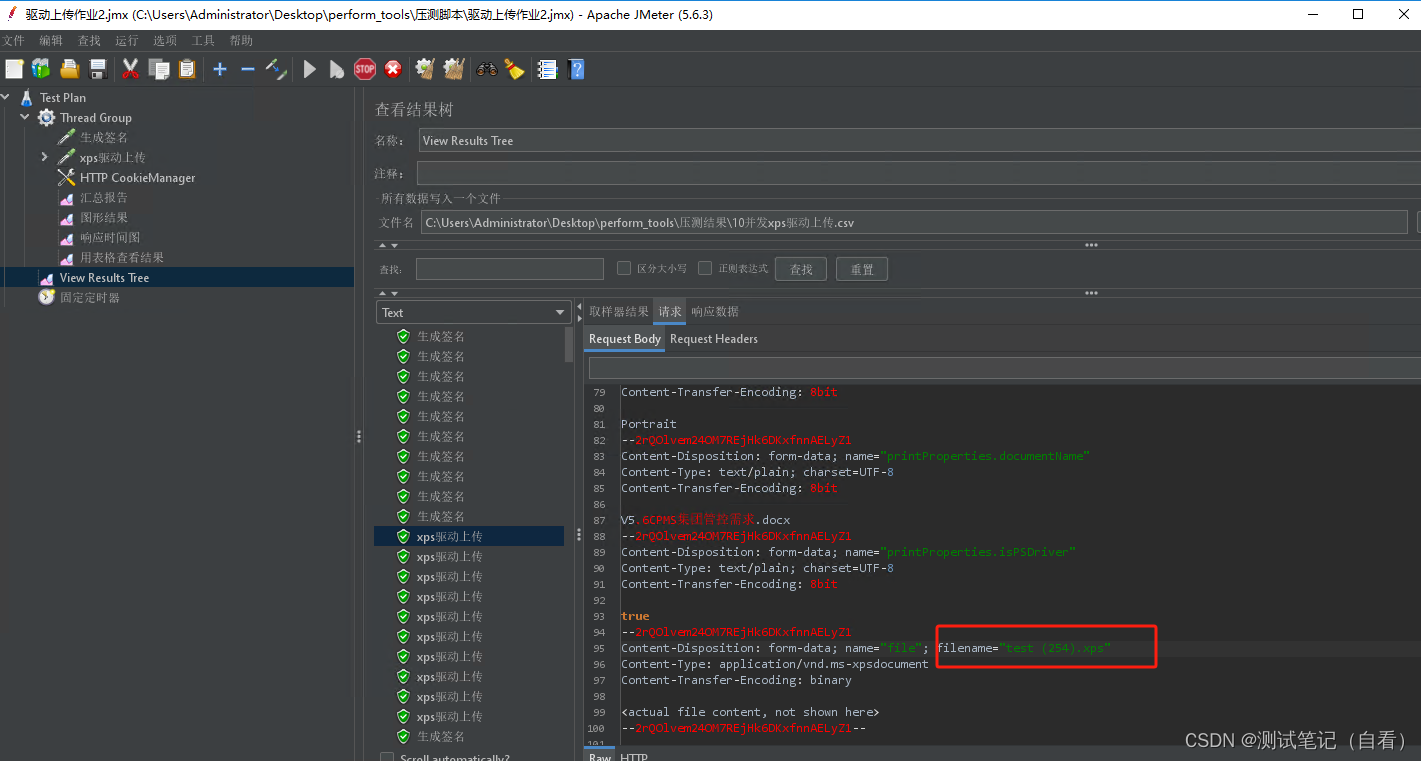This screenshot has height=761, width=1421.
Task: Select 生成签名 in the test plan tree
Action: 104,137
